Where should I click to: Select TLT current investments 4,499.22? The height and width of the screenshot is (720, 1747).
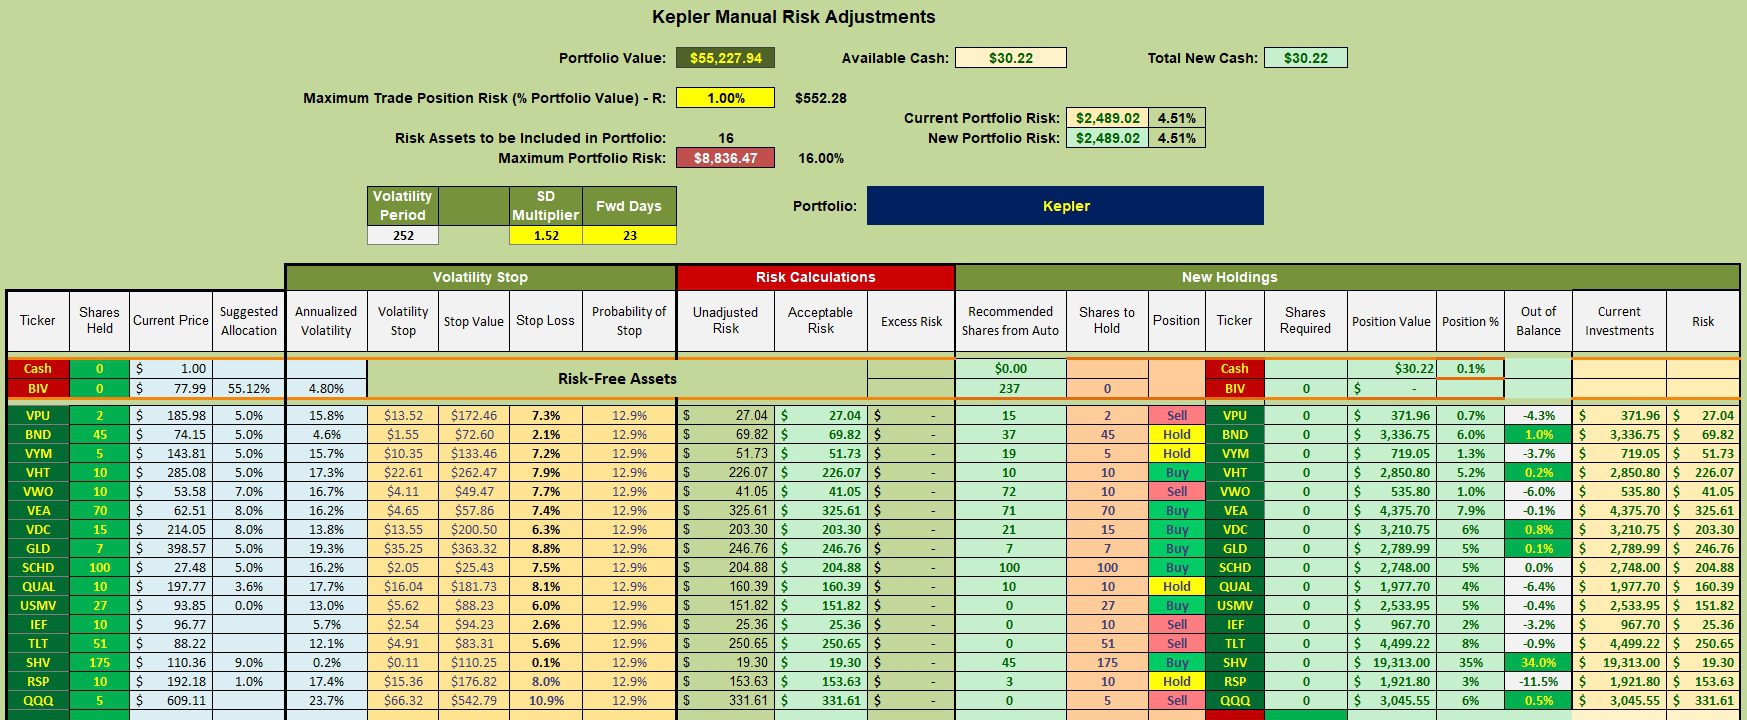coord(1619,644)
